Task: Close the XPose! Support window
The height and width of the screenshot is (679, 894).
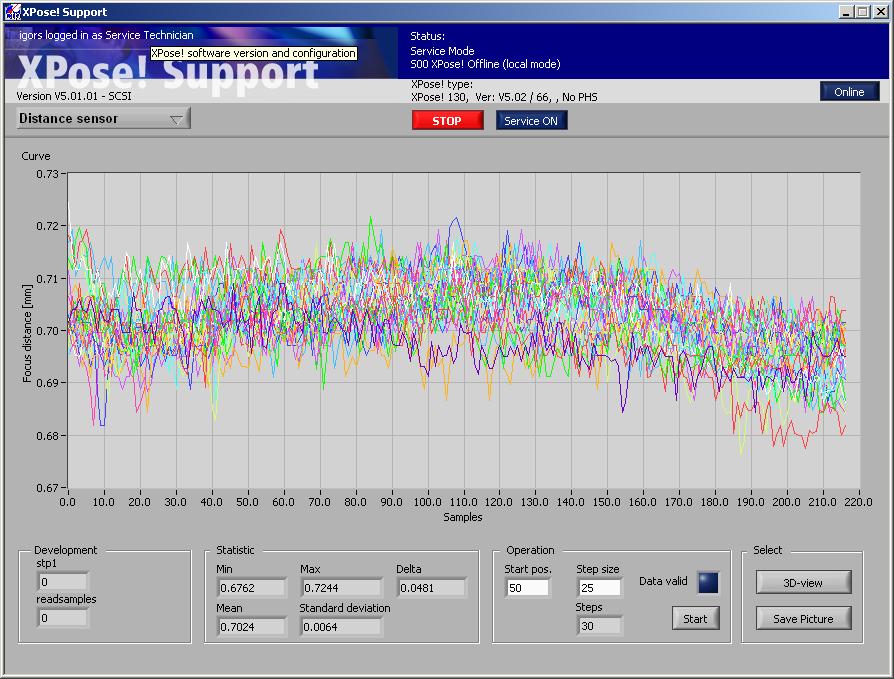Action: click(x=880, y=11)
